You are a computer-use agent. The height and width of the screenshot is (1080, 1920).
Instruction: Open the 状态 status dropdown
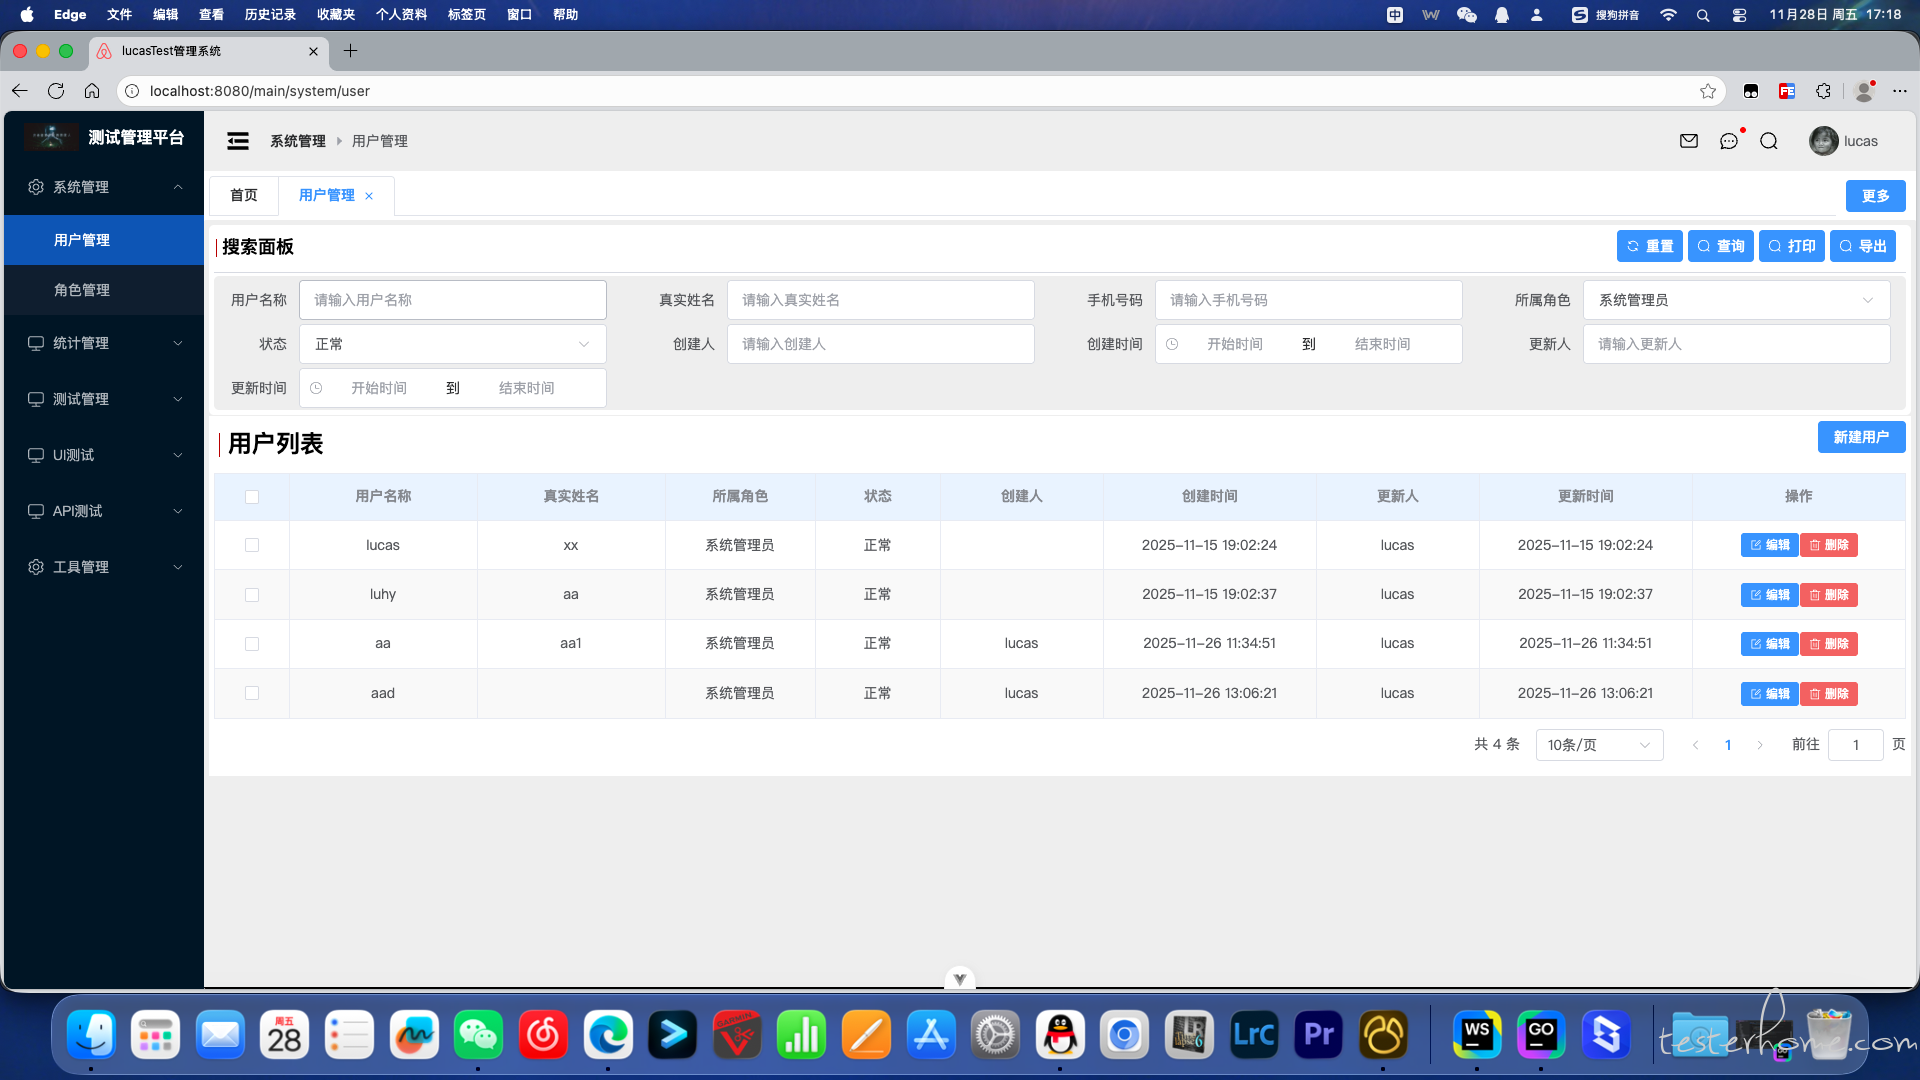pos(452,344)
